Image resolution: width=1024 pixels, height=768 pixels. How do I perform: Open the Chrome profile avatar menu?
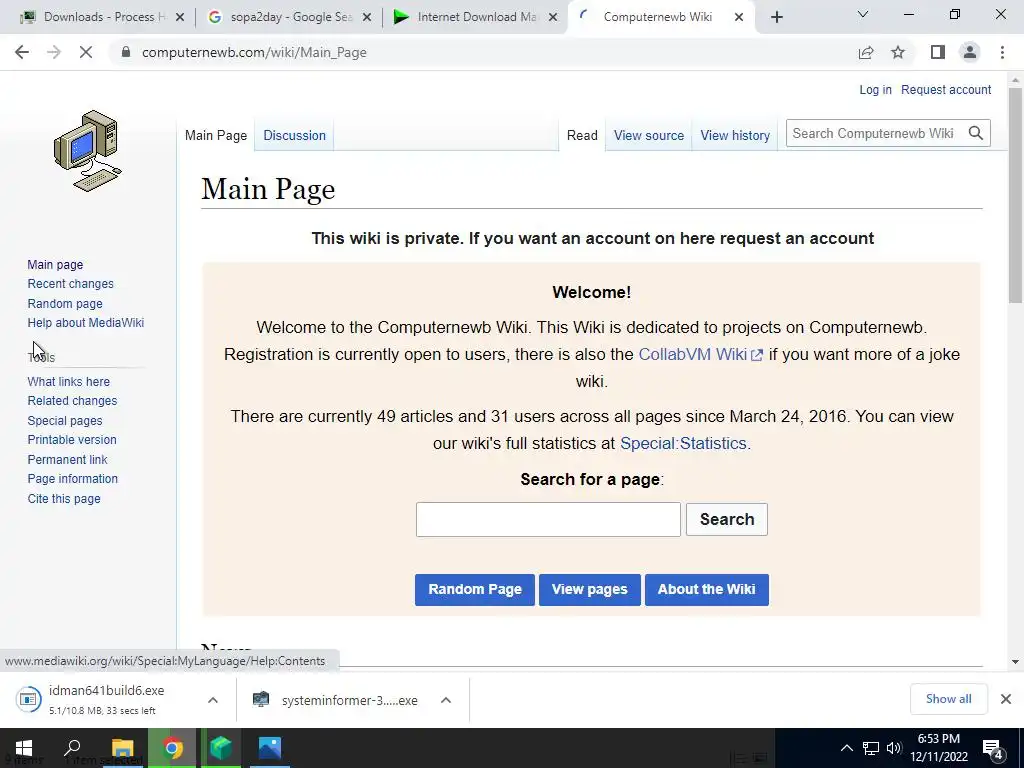tap(970, 52)
